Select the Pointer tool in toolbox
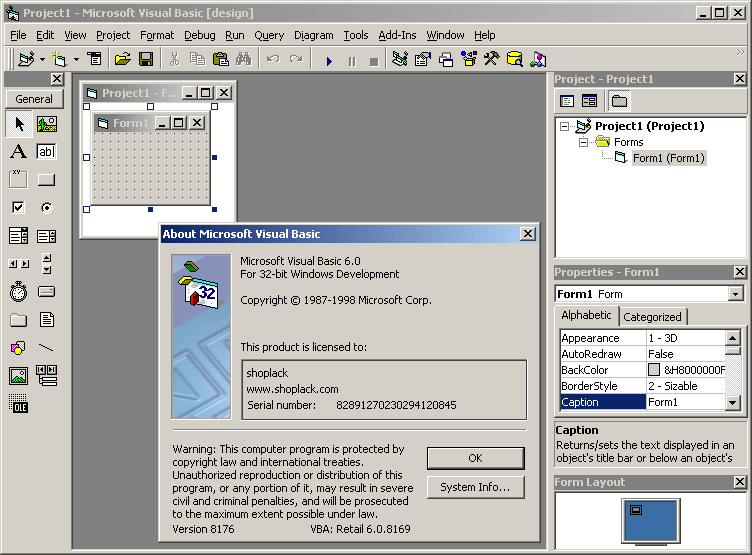 tap(19, 124)
